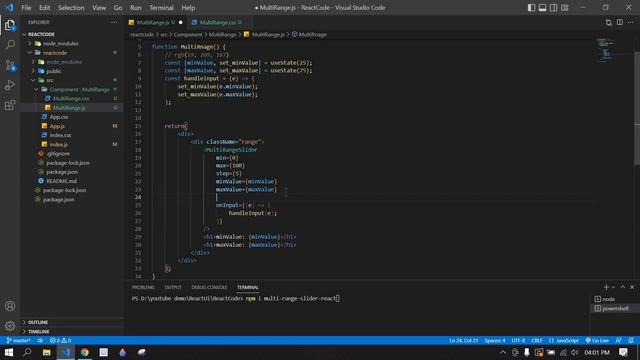Open the customize layout icon
This screenshot has width=640, height=360.
(x=564, y=8)
